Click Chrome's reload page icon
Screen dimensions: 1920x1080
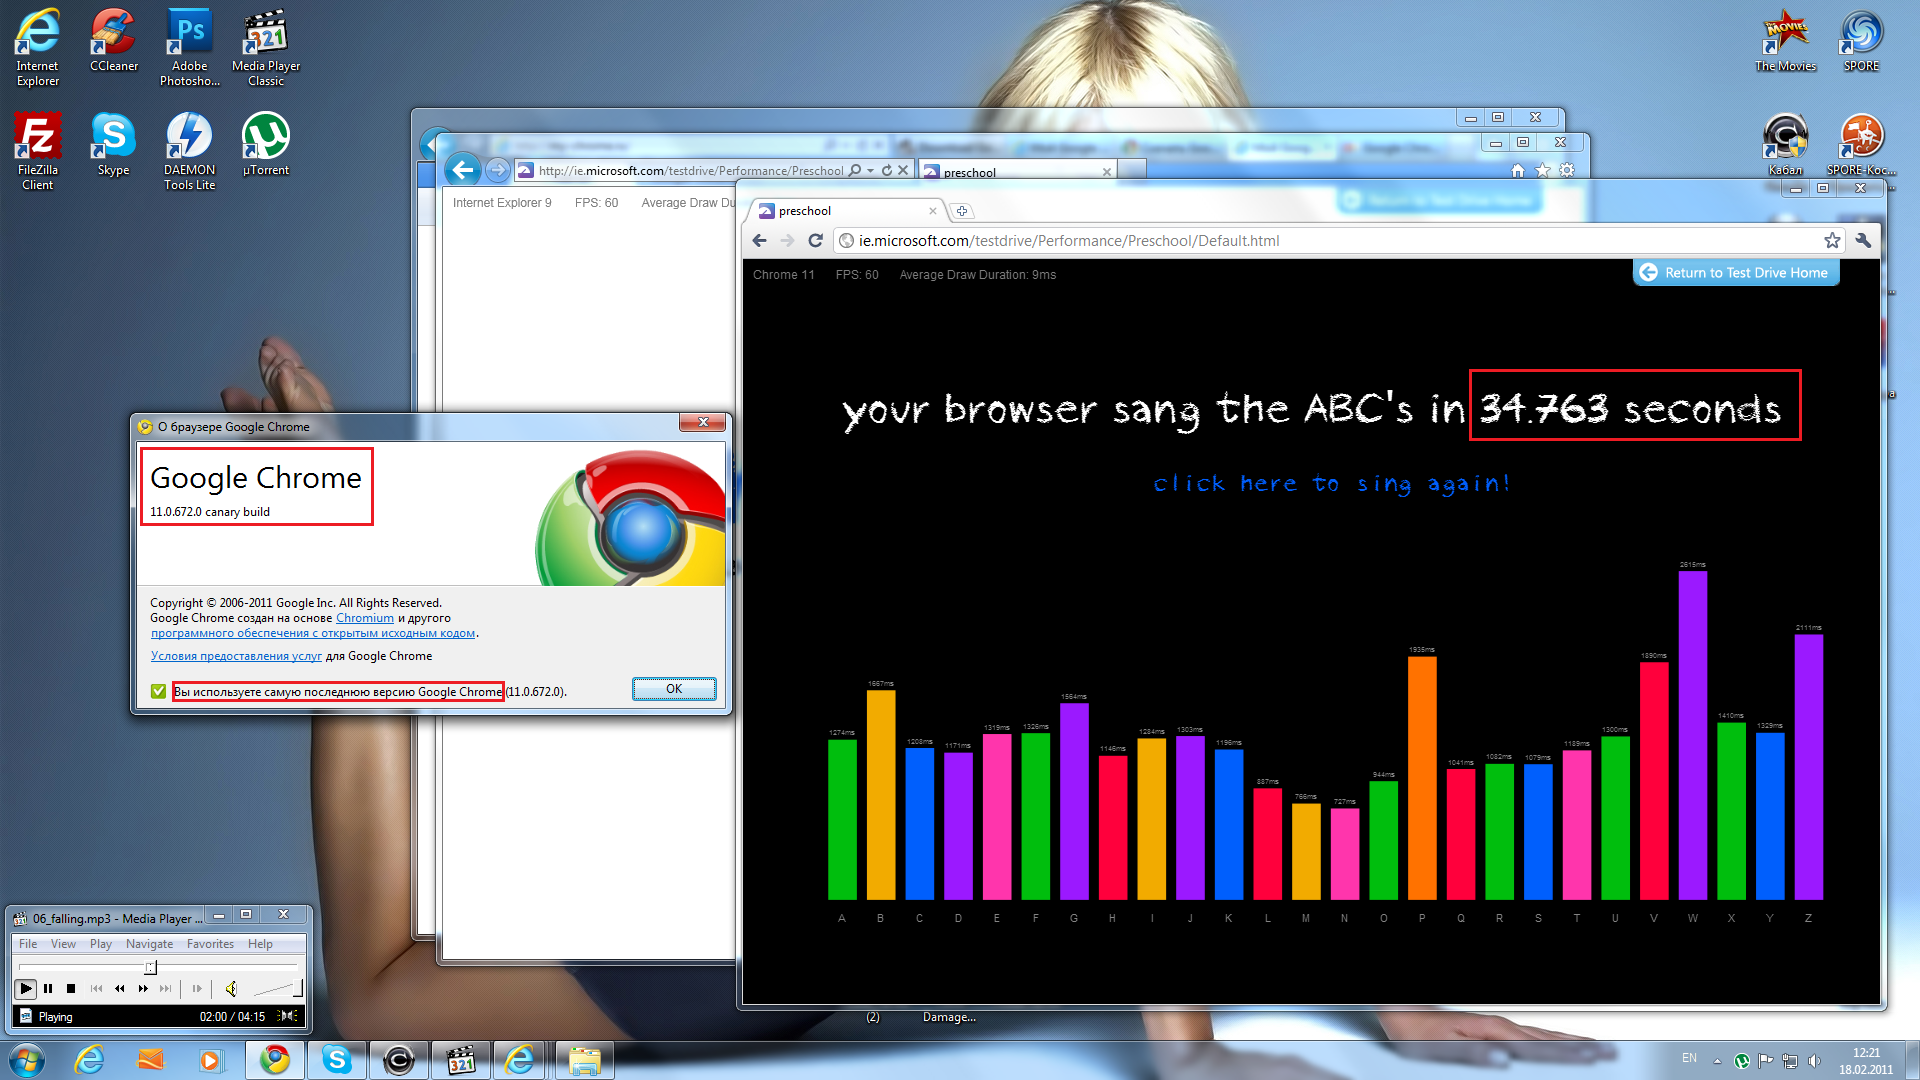pyautogui.click(x=815, y=241)
